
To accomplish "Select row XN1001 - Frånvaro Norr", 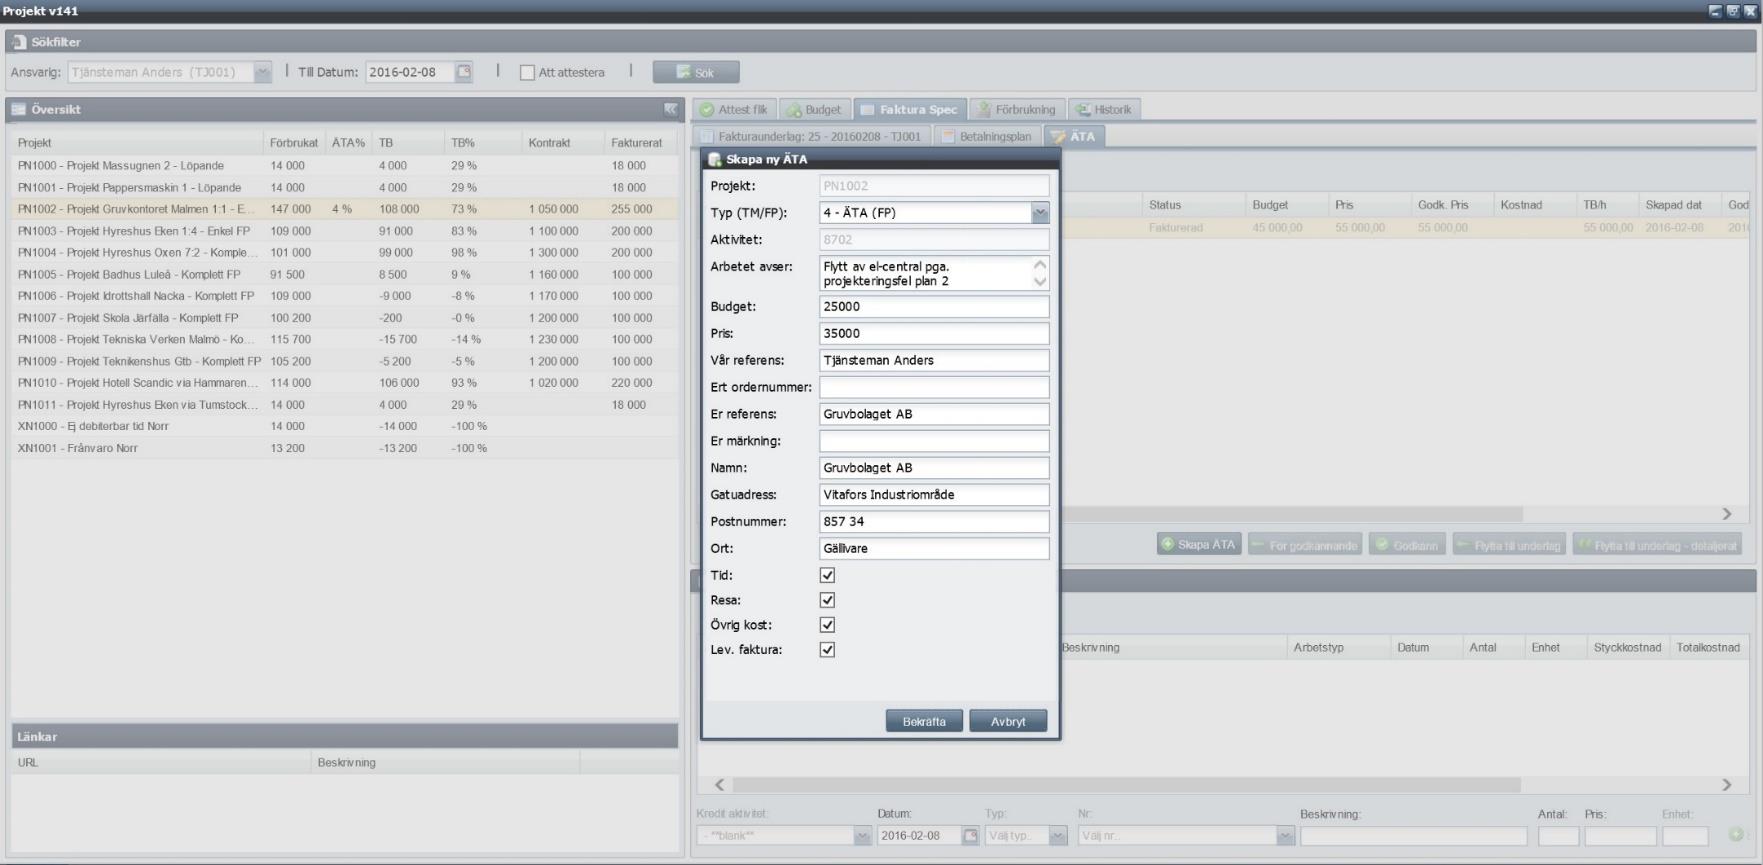I will tap(345, 448).
